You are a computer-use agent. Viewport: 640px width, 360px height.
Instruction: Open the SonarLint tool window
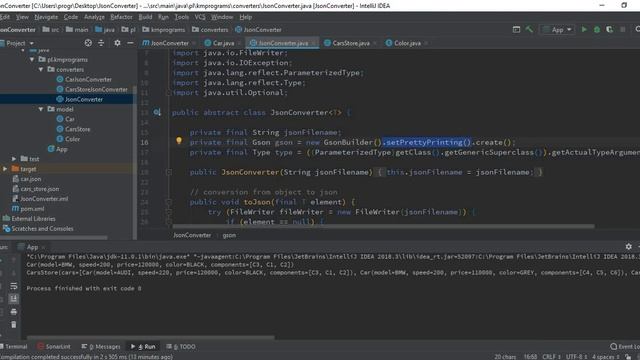coord(54,347)
